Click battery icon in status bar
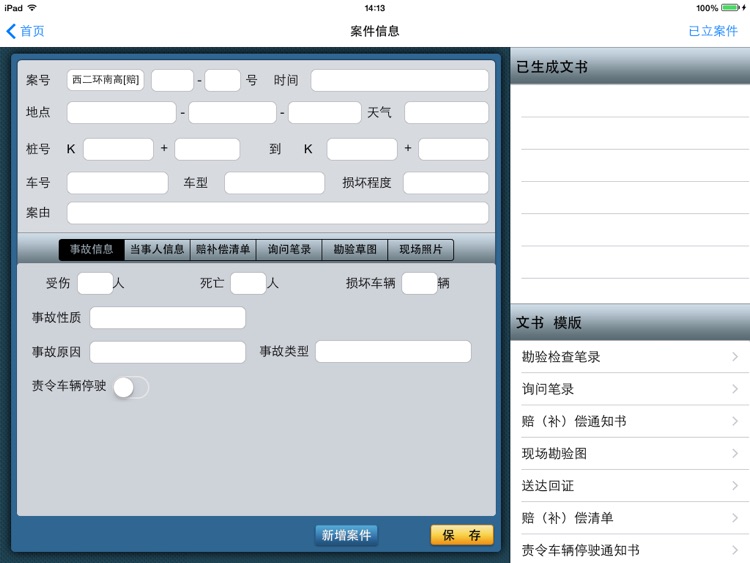Screen dimensions: 750x563 point(730,8)
